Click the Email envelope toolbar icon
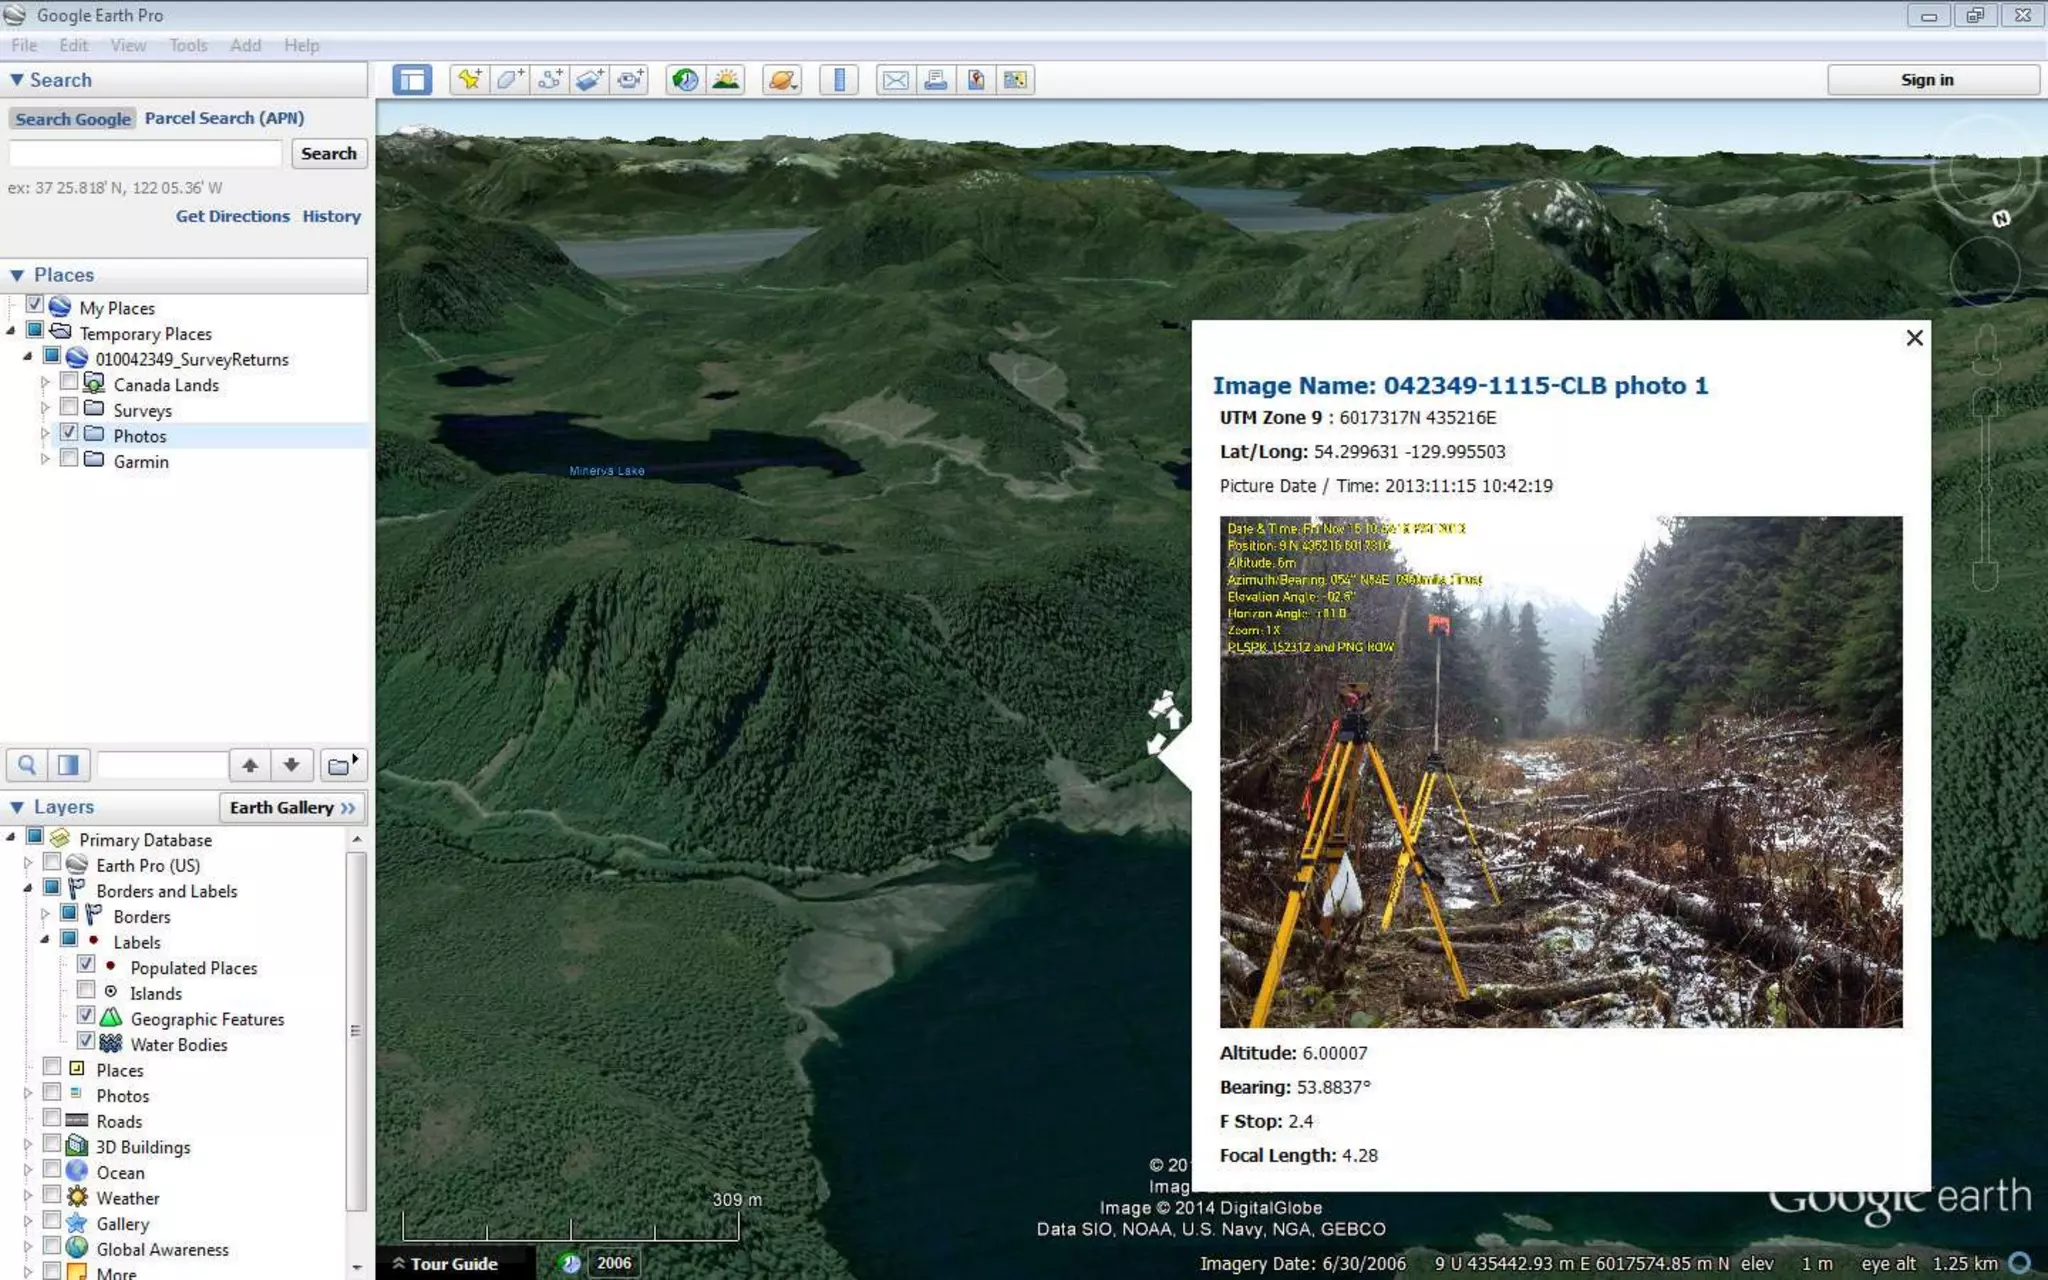The image size is (2048, 1280). point(895,80)
